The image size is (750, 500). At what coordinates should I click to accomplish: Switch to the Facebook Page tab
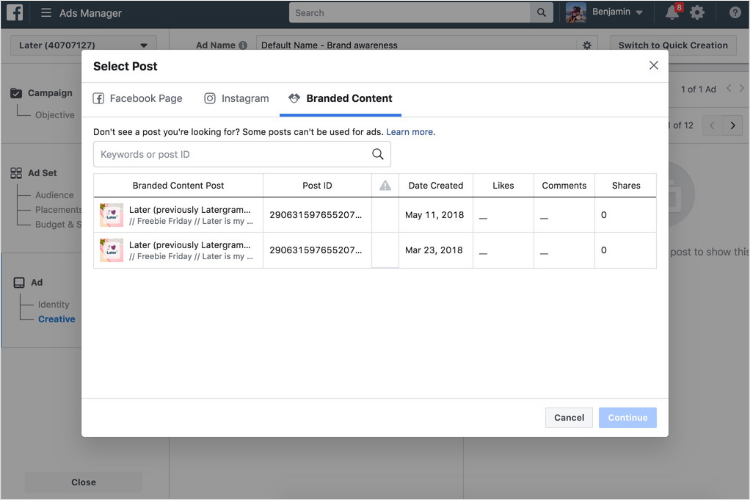tap(137, 99)
